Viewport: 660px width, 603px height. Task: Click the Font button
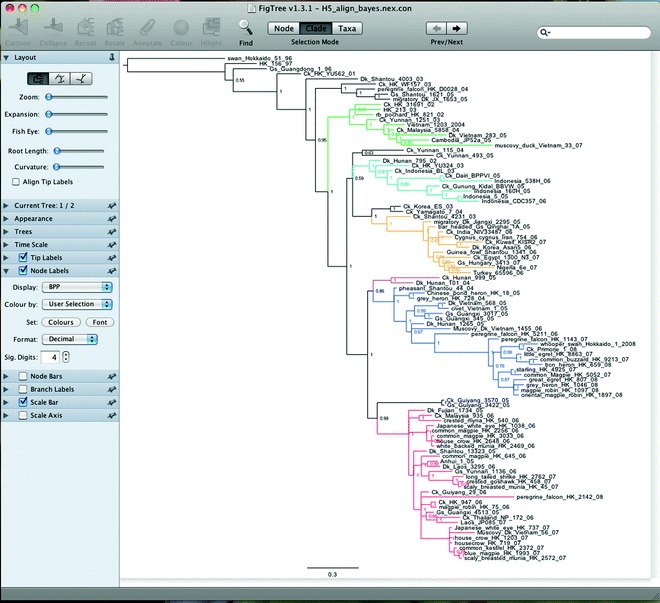point(98,321)
